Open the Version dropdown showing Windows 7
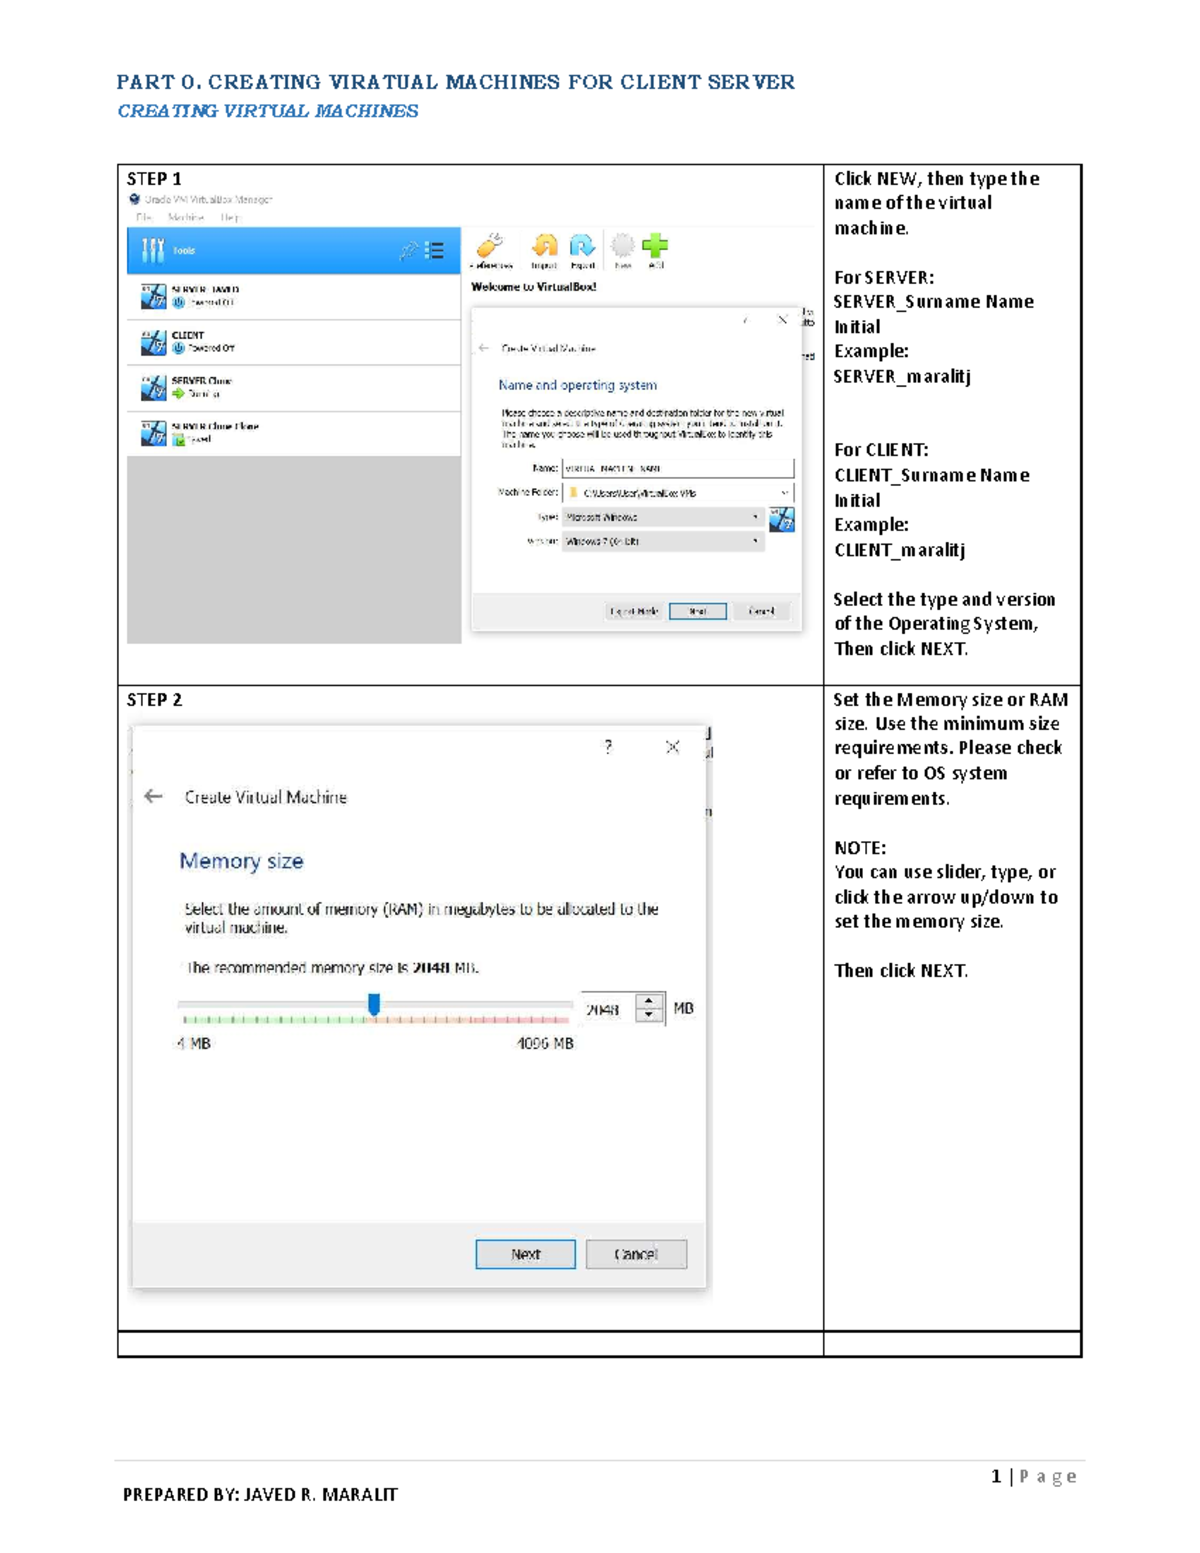The height and width of the screenshot is (1553, 1200). [658, 541]
